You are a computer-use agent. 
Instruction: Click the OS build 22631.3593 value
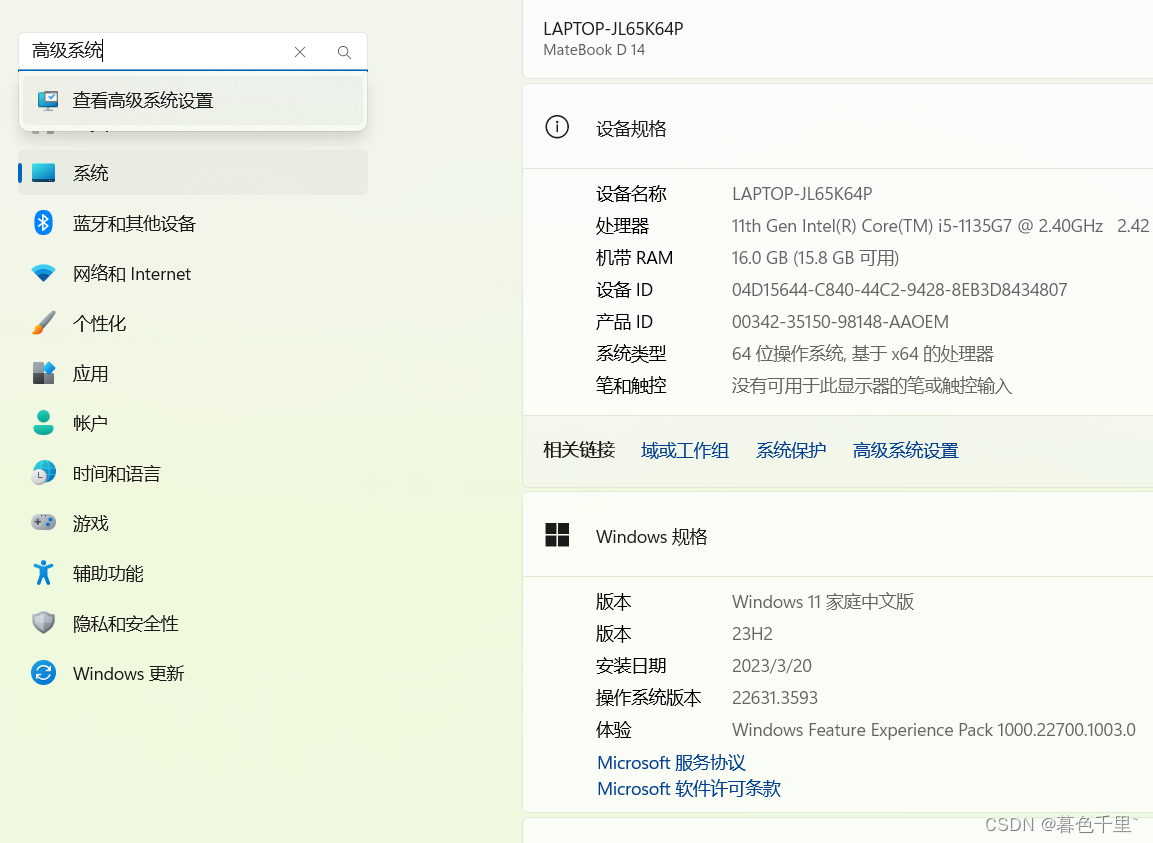coord(774,698)
